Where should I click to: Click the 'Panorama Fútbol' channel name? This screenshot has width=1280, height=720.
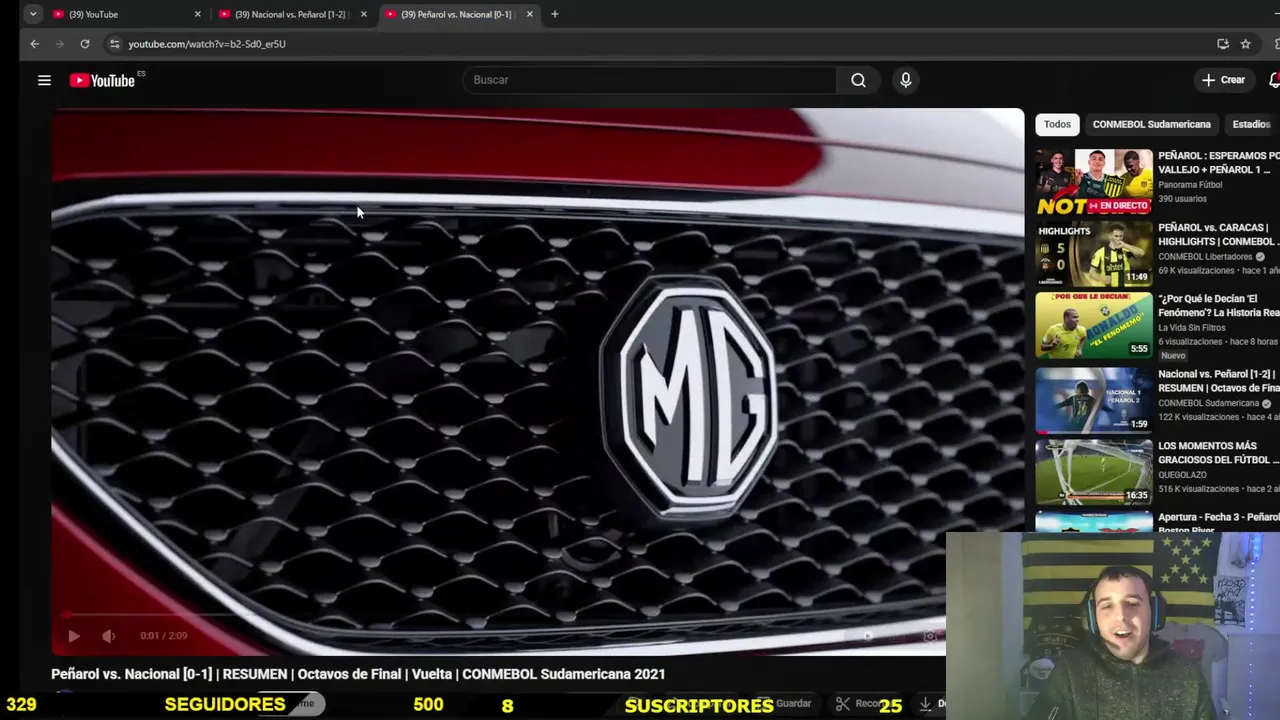coord(1190,185)
